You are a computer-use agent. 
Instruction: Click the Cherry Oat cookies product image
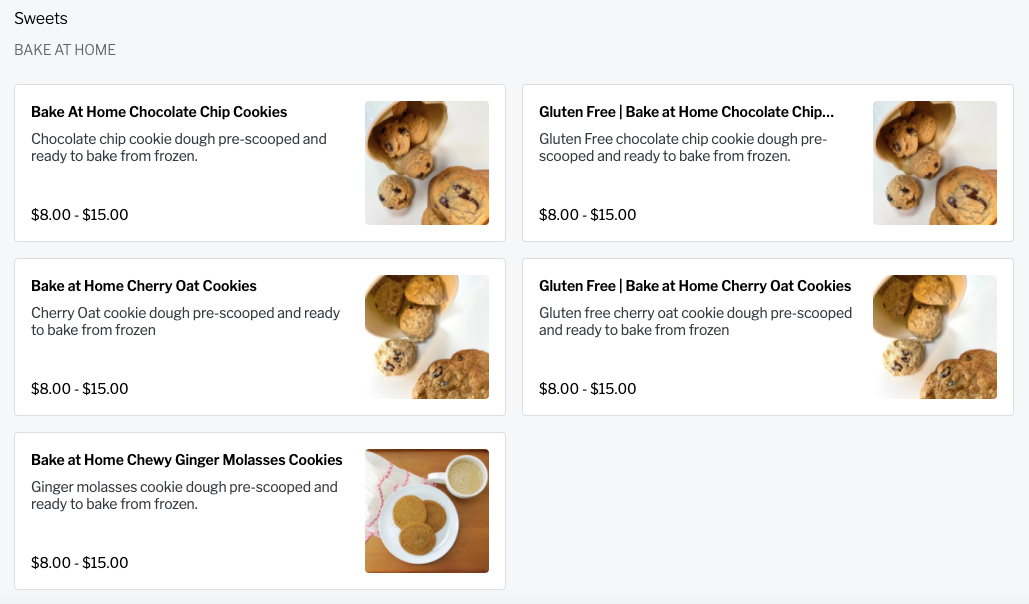[426, 337]
